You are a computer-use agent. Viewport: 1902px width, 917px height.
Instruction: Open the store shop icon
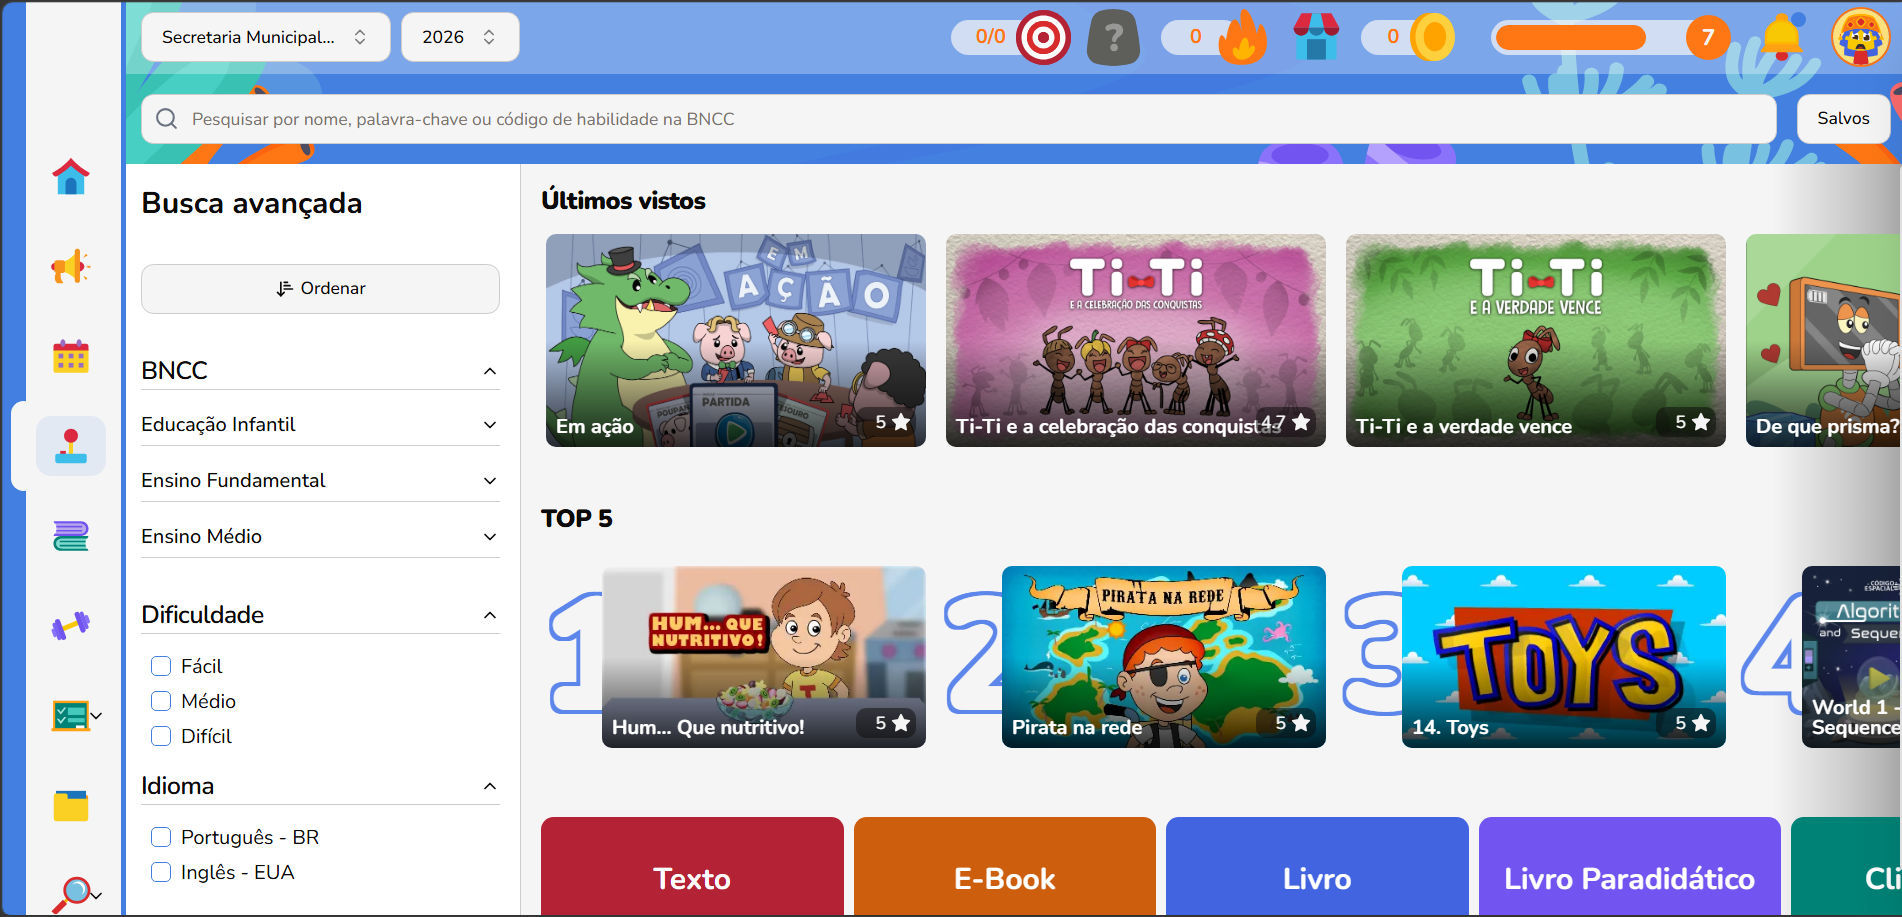click(1316, 37)
